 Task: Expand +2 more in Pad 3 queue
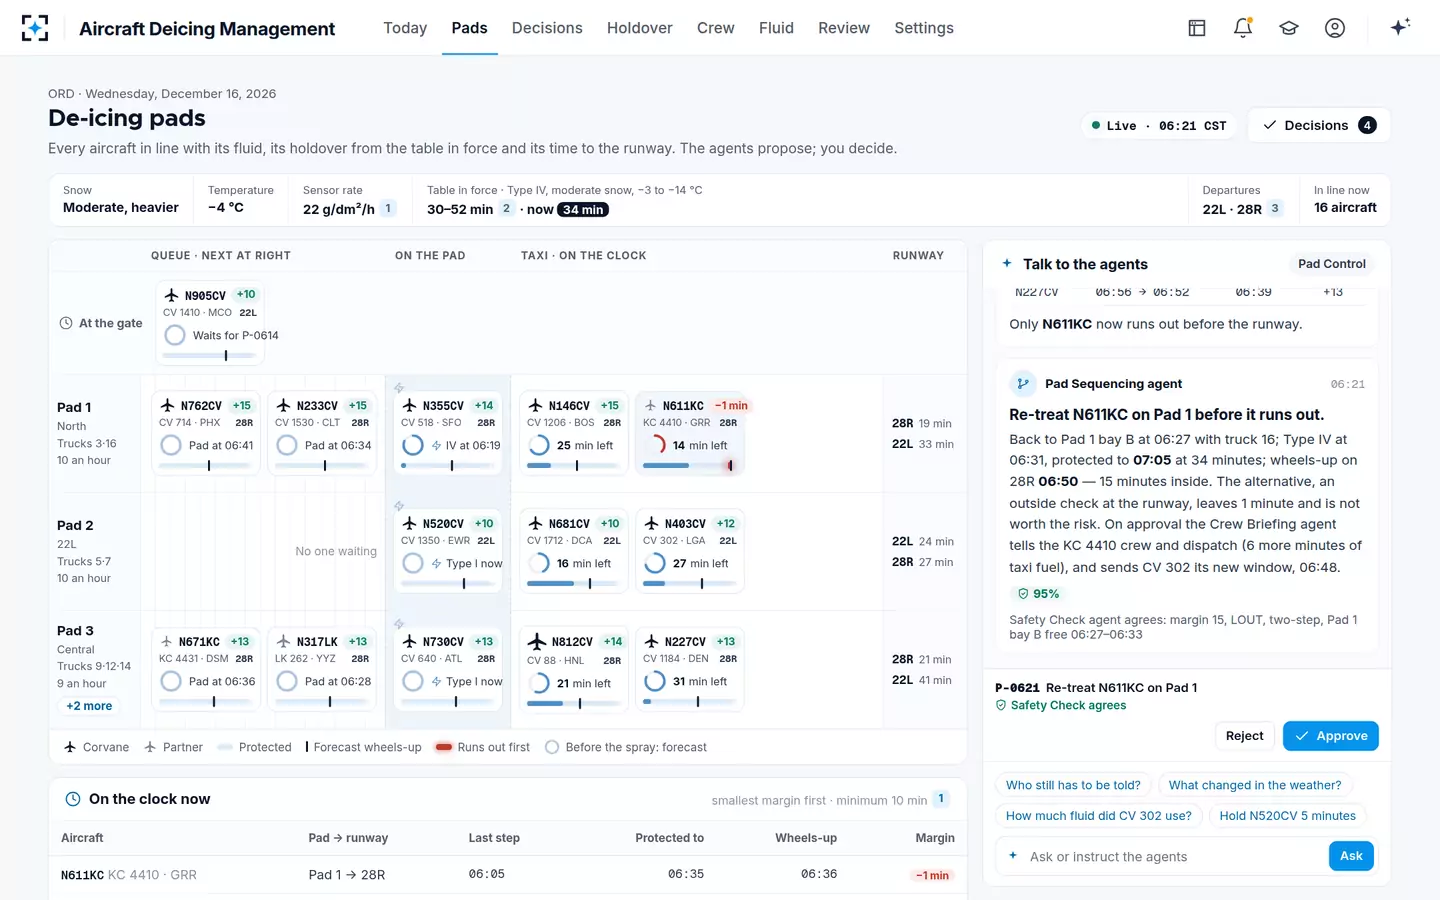(x=89, y=706)
